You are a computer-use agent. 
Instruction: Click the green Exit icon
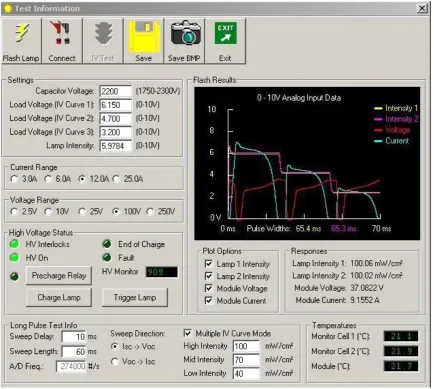226,33
